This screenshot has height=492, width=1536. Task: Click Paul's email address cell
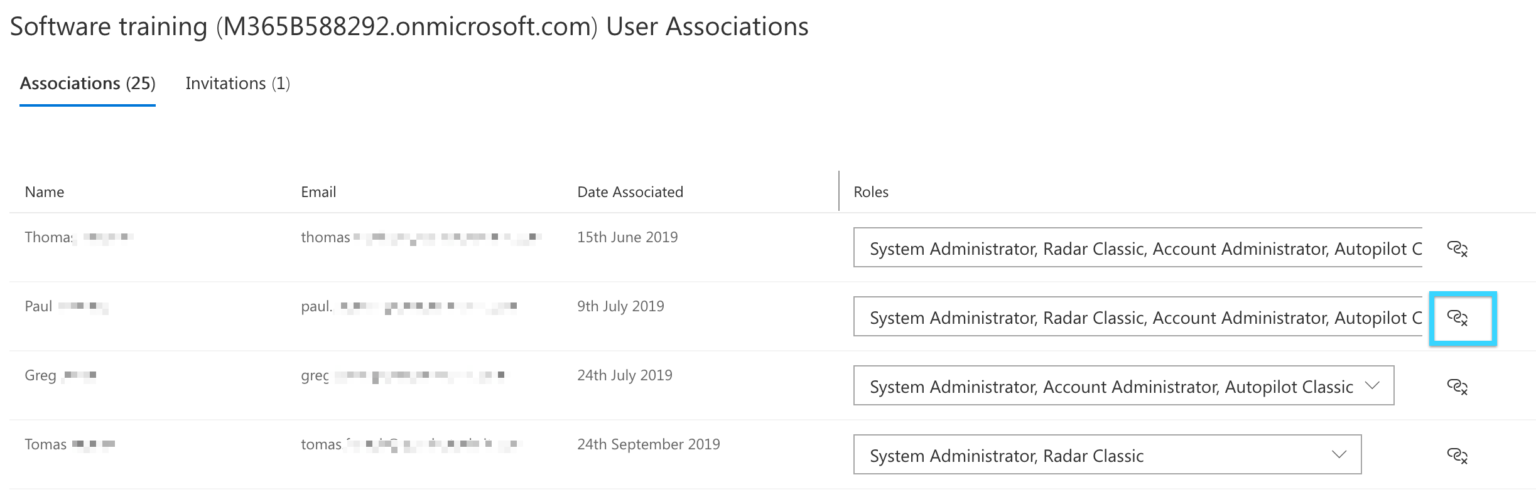pos(408,307)
